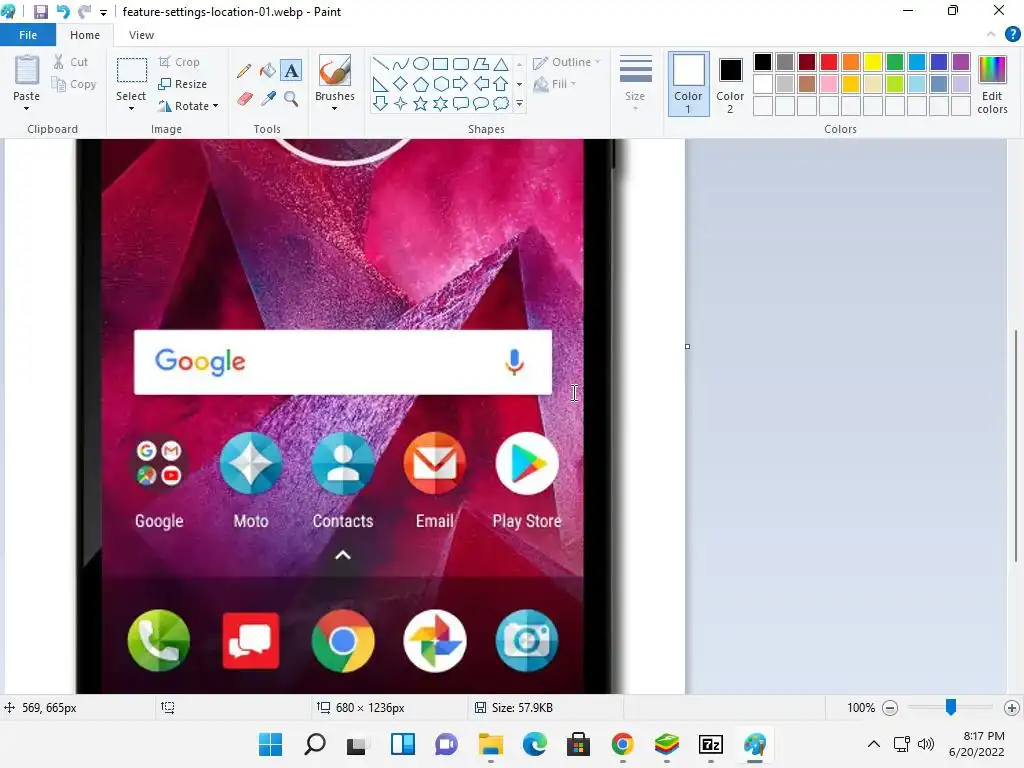Choose the Triangle shape
Screen dimensions: 1024x768
pos(501,64)
